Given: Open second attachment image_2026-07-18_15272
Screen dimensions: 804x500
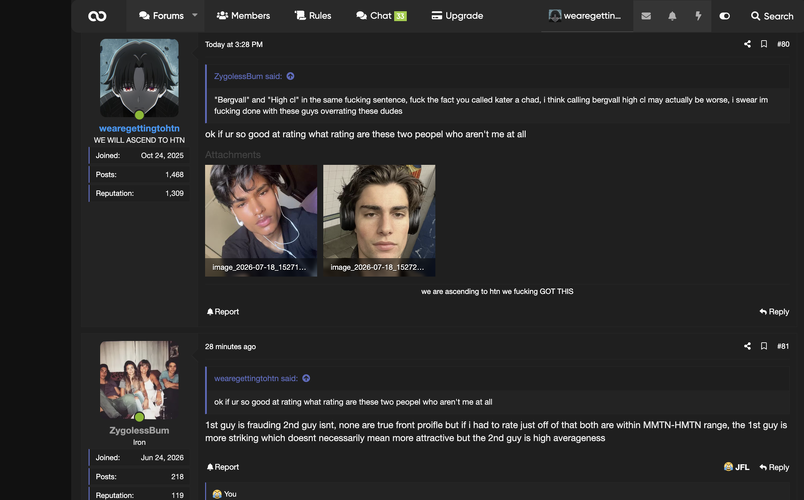Looking at the screenshot, I should click(x=379, y=221).
